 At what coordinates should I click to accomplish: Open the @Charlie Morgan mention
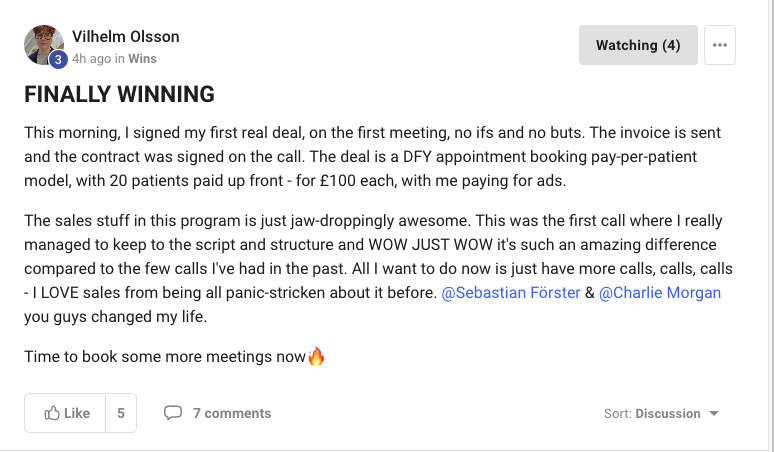tap(660, 293)
